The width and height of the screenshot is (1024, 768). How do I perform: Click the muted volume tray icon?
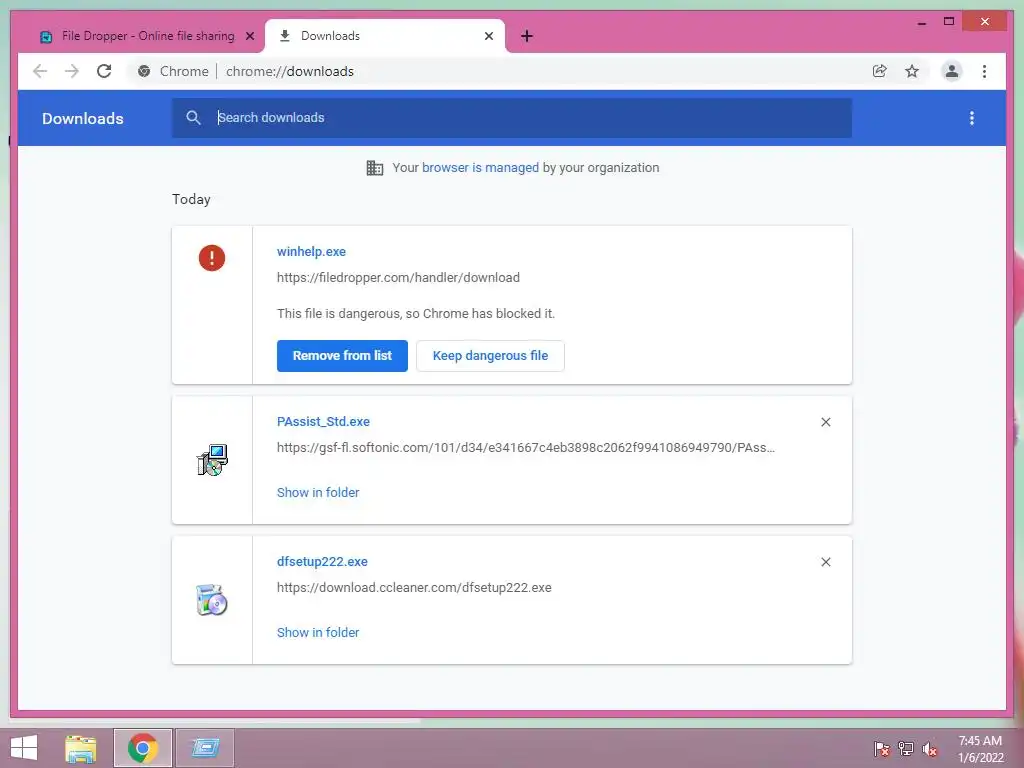(930, 748)
